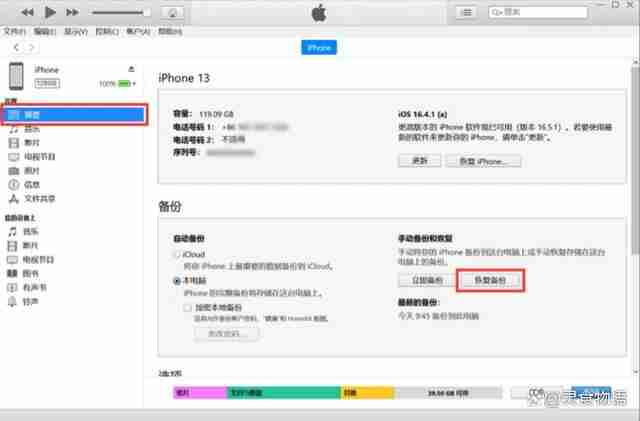Click the pink photos storage segment
The height and width of the screenshot is (421, 640).
click(x=200, y=393)
